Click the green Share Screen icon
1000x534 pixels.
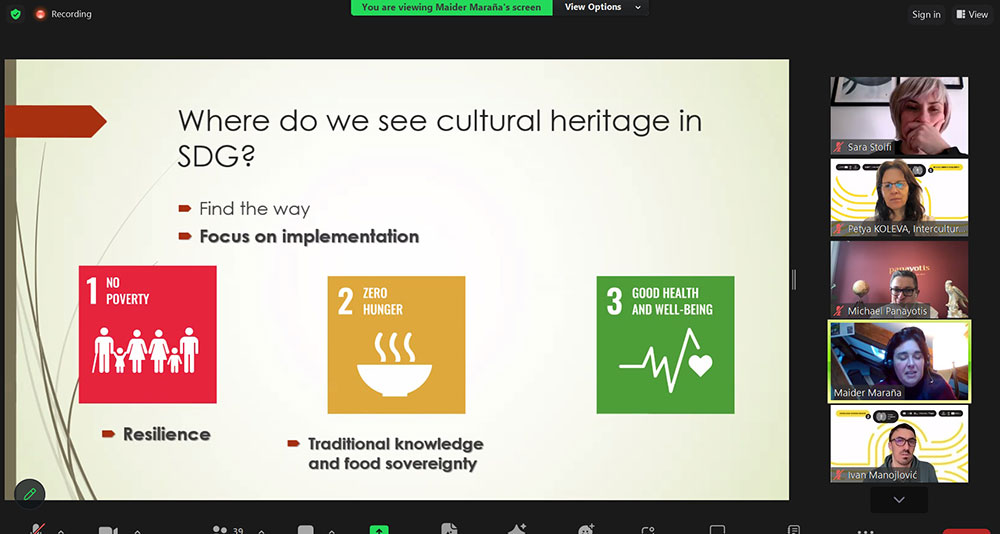pos(379,529)
